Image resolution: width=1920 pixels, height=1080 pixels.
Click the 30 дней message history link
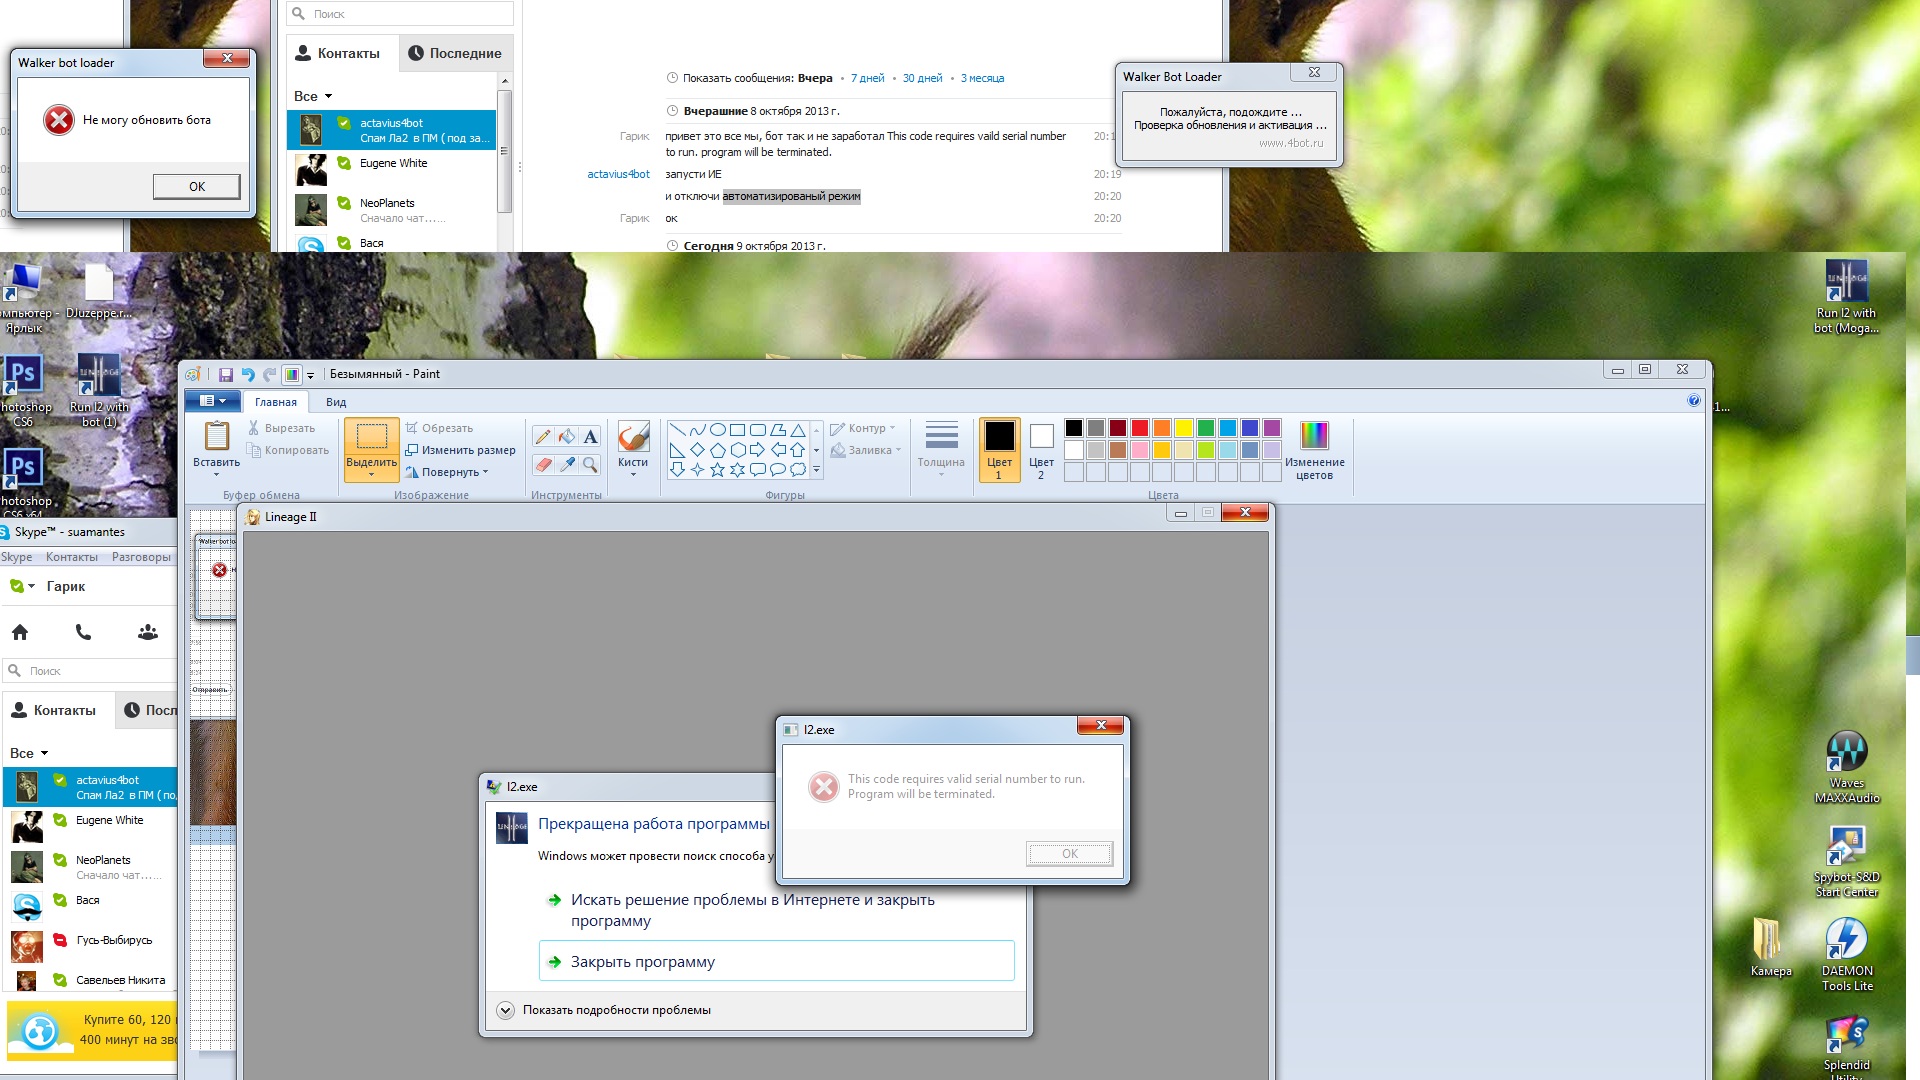point(922,78)
